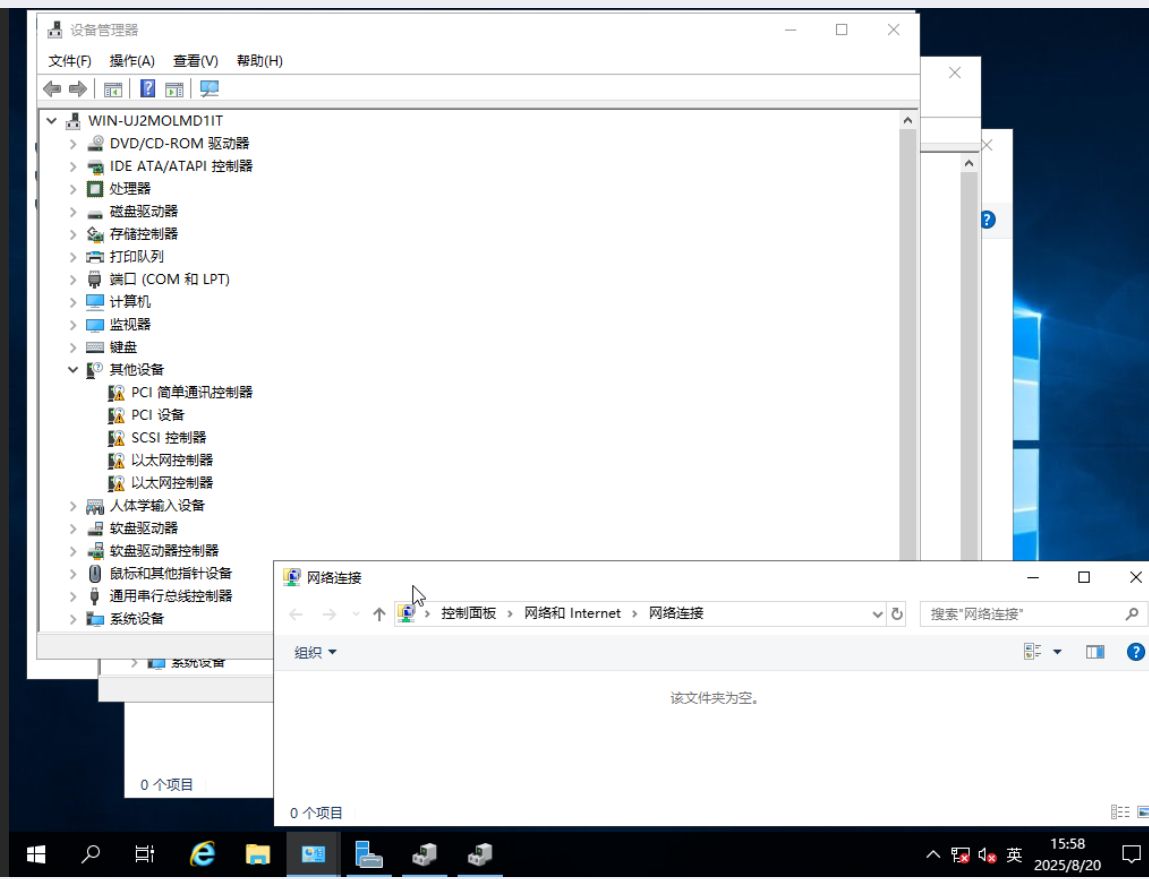Click the 英 input method indicator
Image resolution: width=1149 pixels, height=879 pixels.
click(1014, 855)
